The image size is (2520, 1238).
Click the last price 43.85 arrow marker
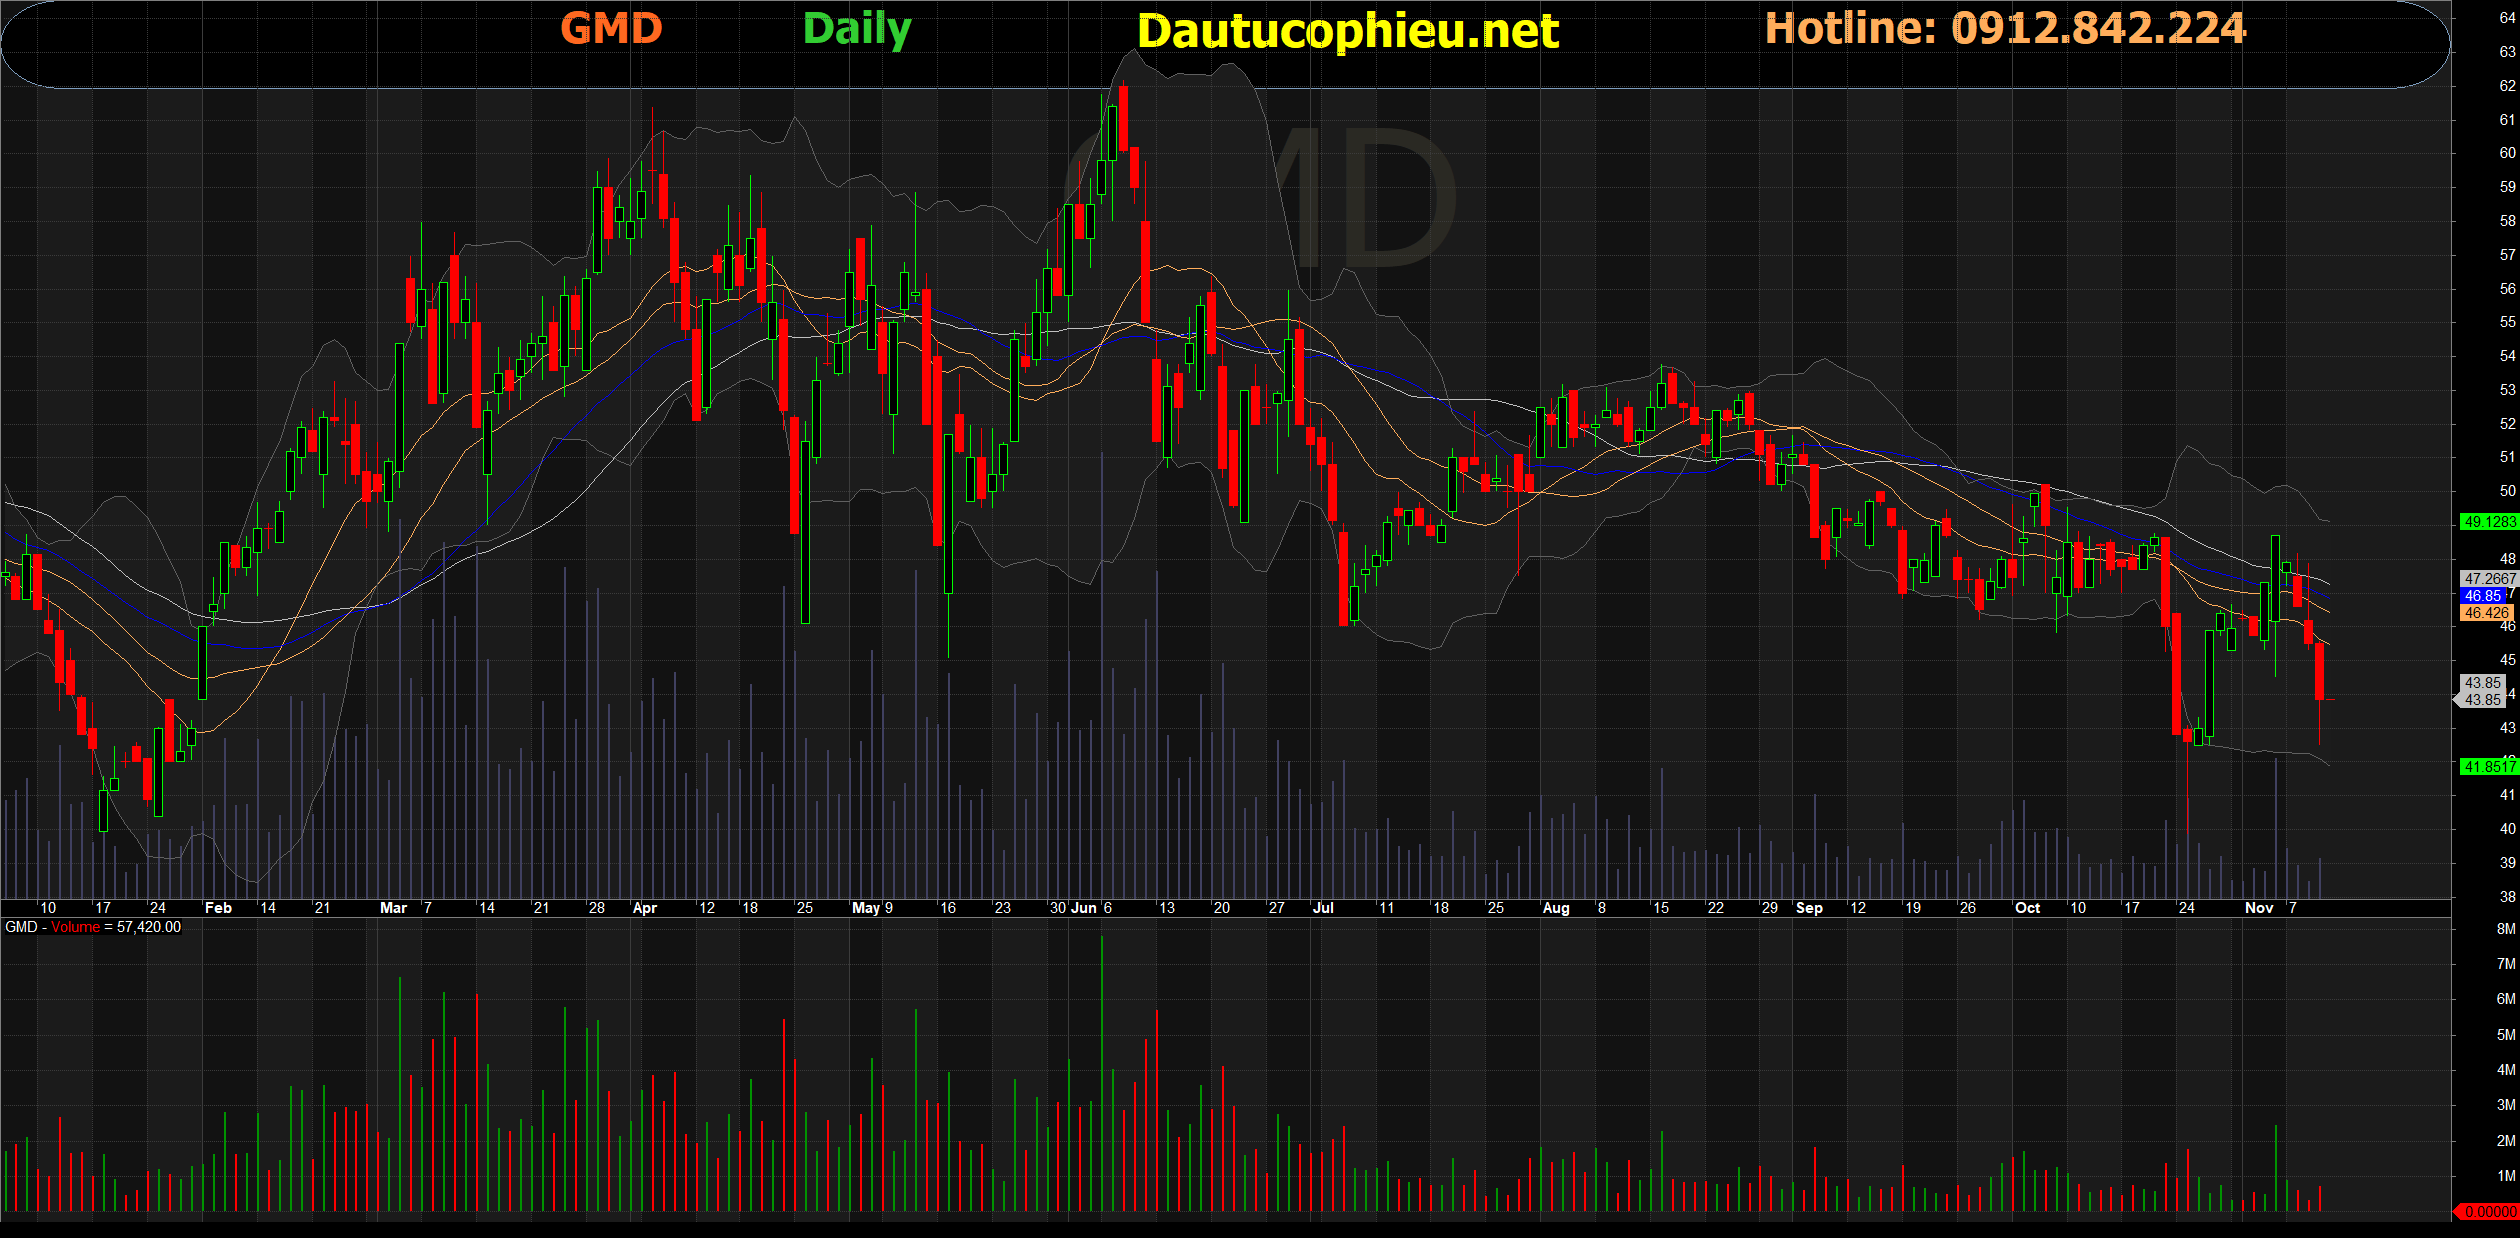pyautogui.click(x=2482, y=700)
